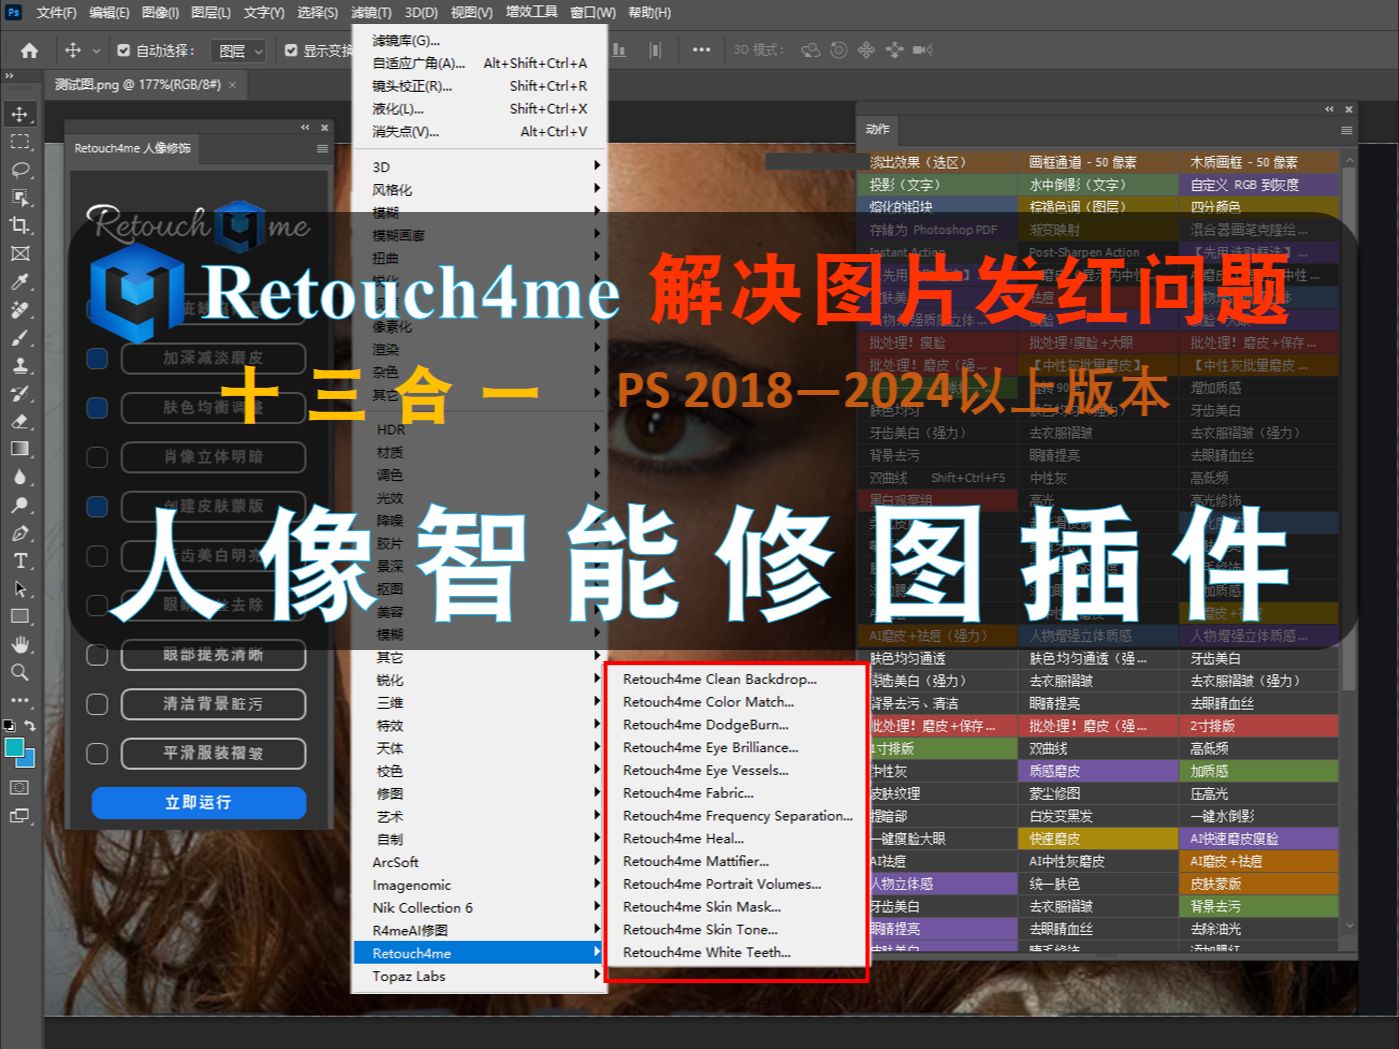Image resolution: width=1399 pixels, height=1049 pixels.
Task: Select the Eyedropper tool
Action: click(x=20, y=282)
